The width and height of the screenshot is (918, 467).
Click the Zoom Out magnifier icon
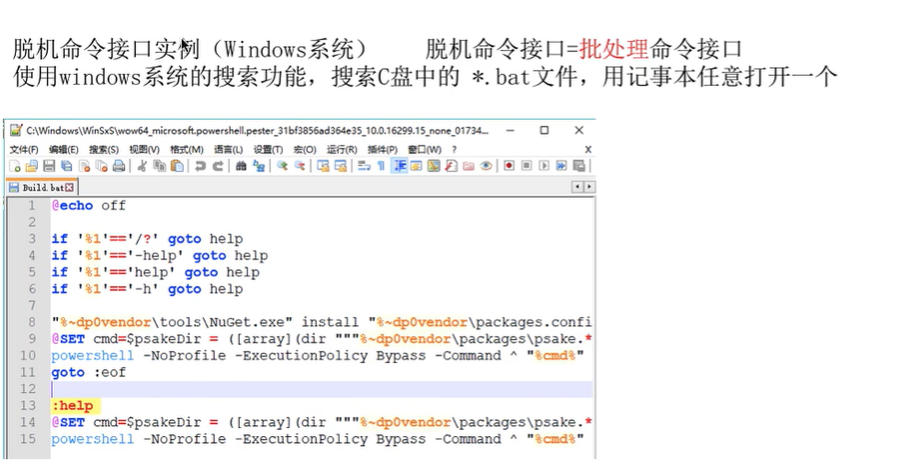(x=299, y=166)
